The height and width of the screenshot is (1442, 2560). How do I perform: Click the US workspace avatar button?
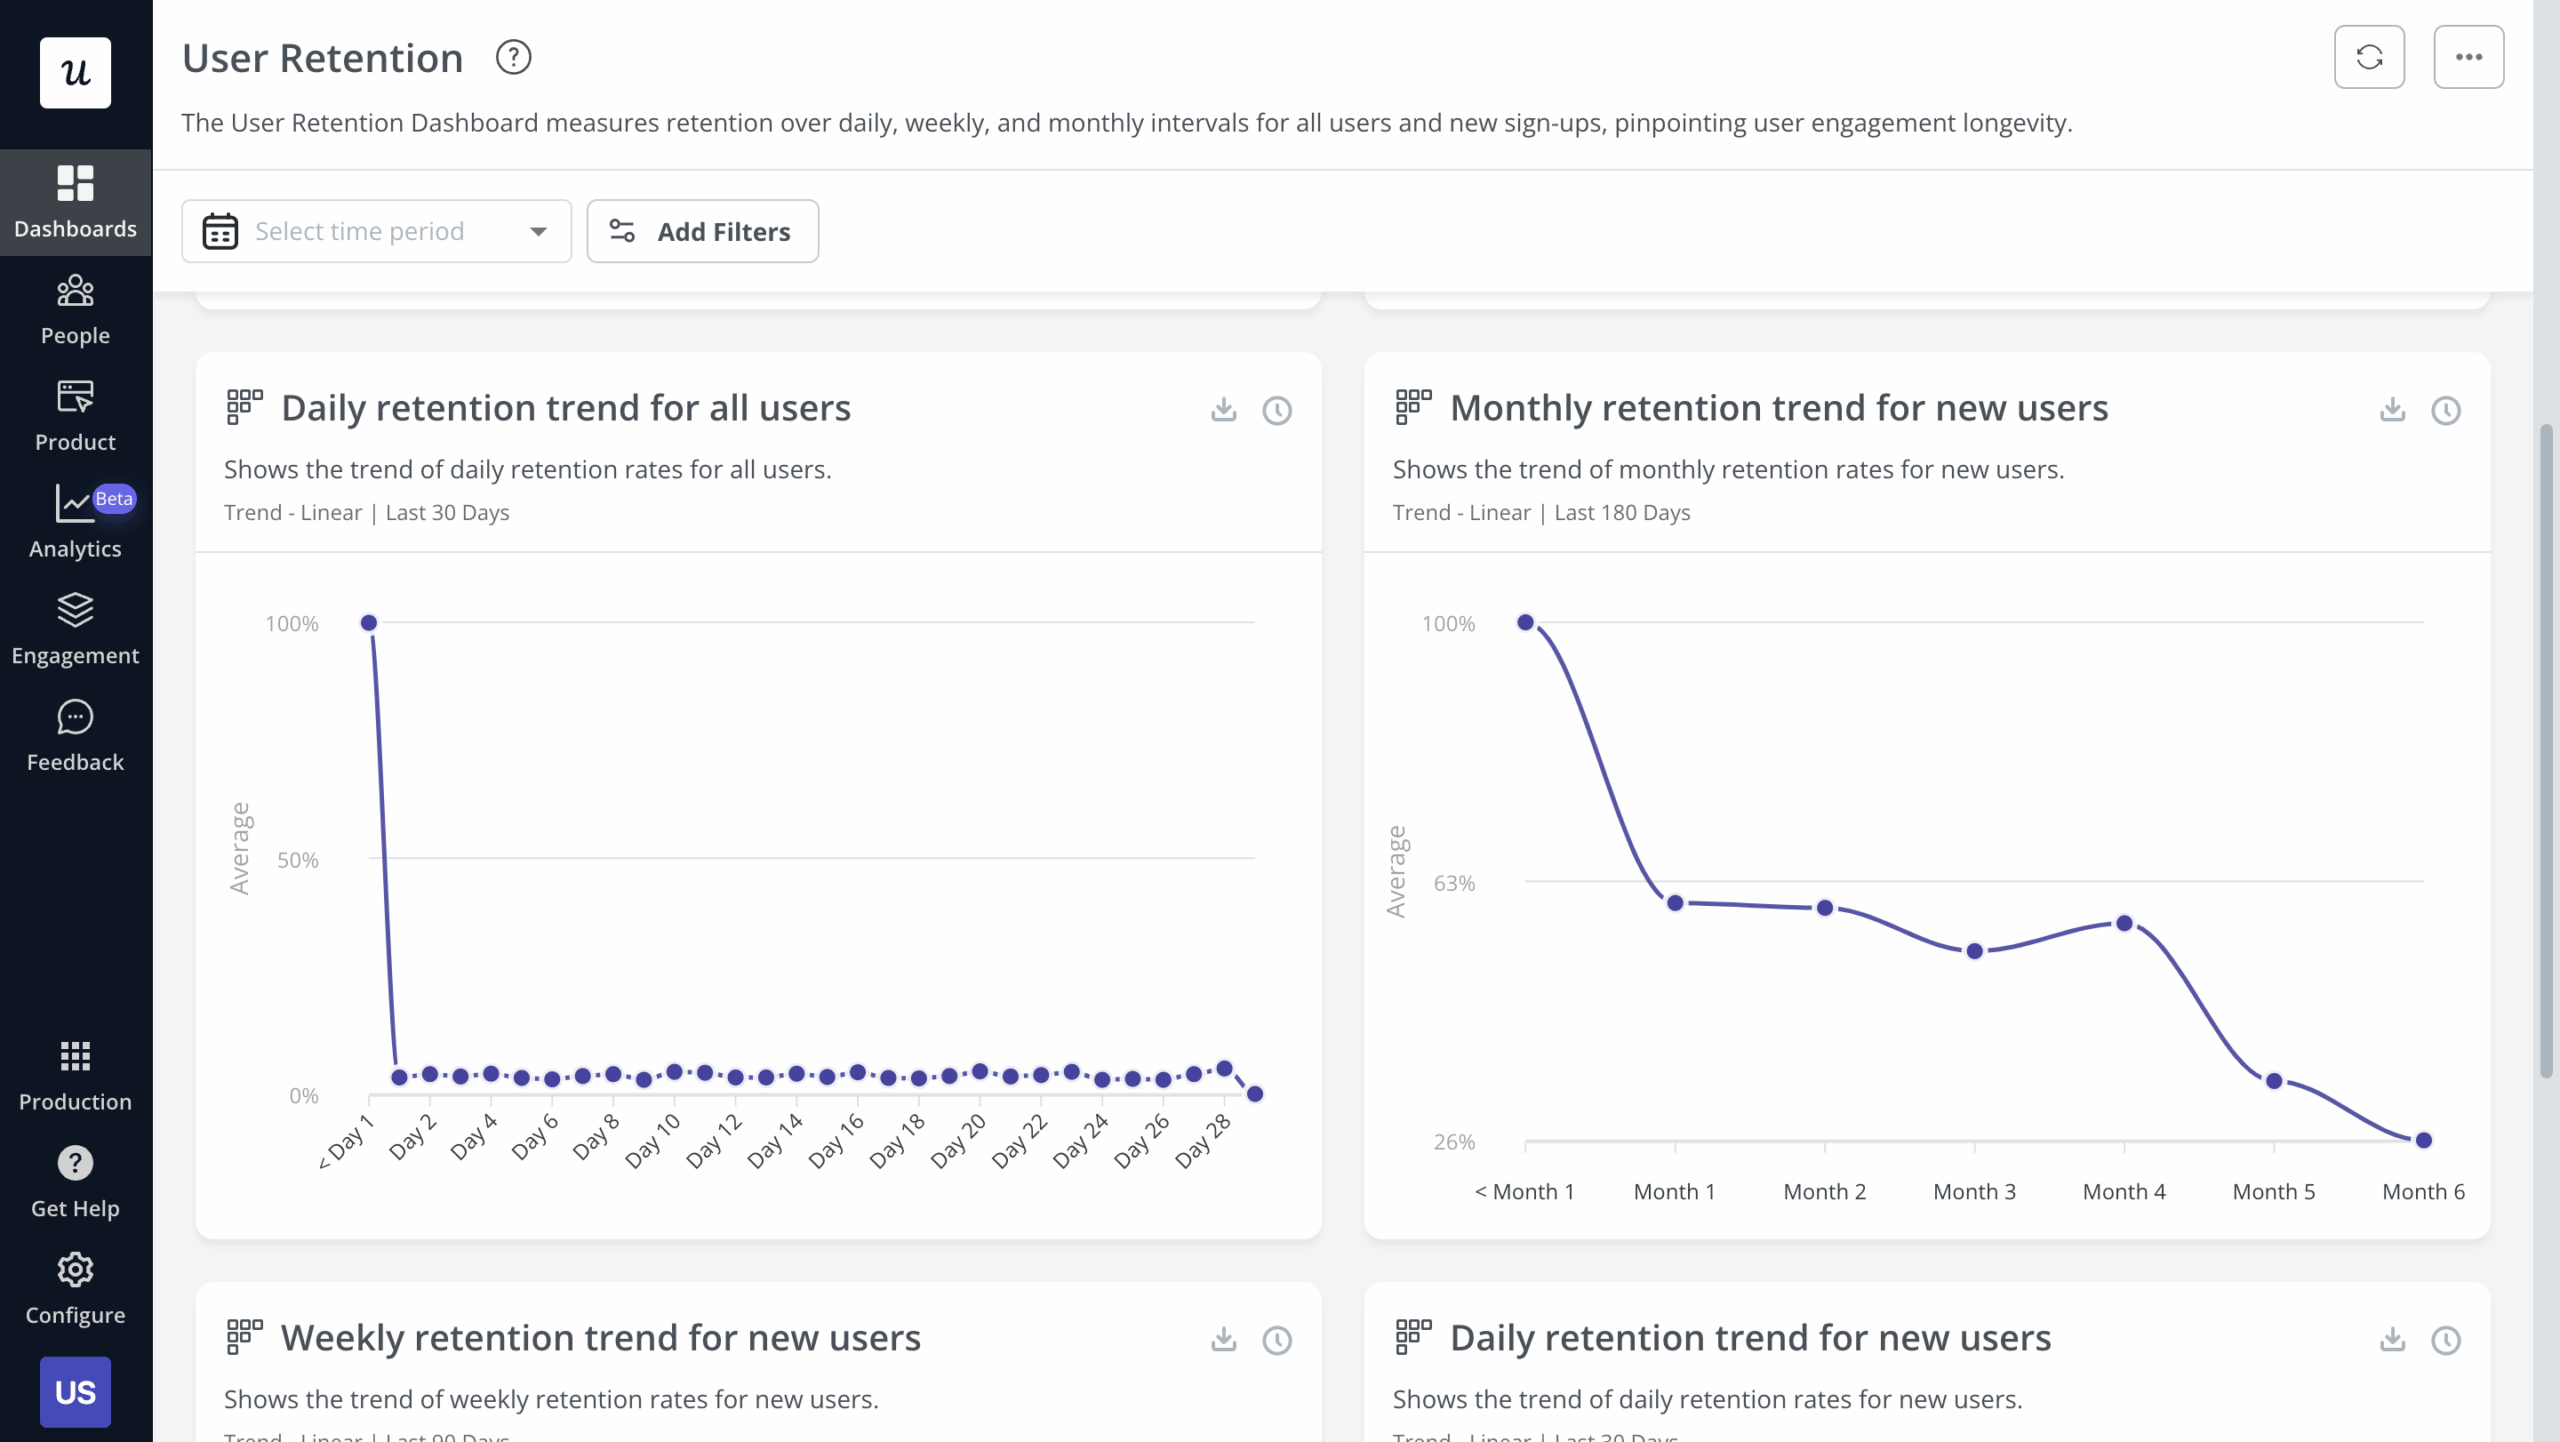(75, 1390)
